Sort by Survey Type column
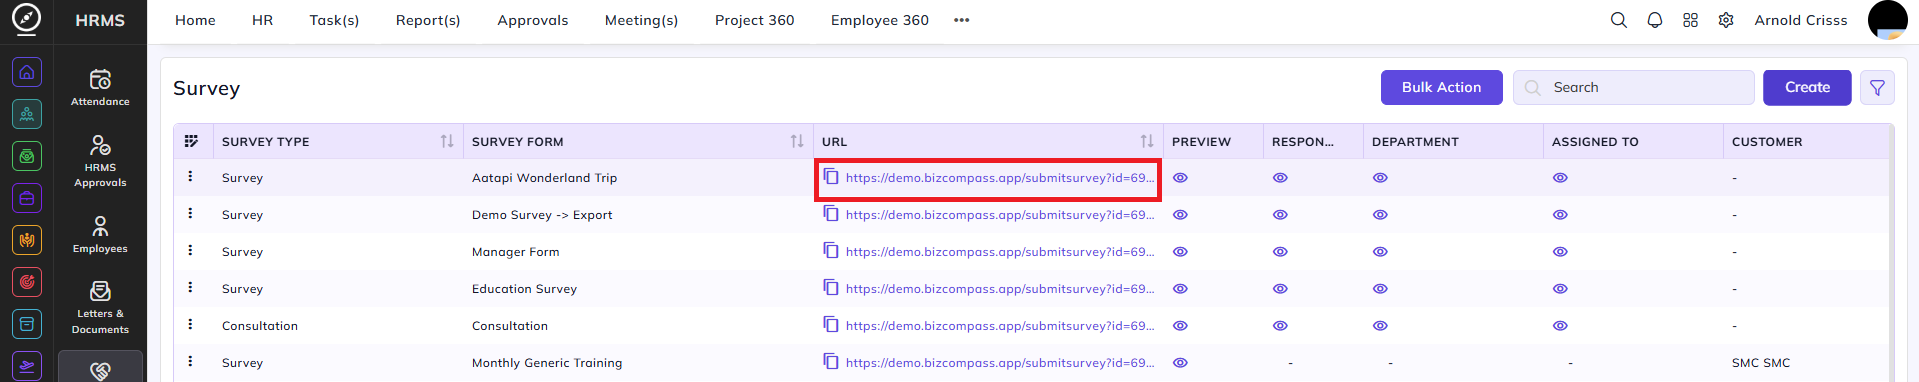The width and height of the screenshot is (1919, 382). click(x=447, y=141)
